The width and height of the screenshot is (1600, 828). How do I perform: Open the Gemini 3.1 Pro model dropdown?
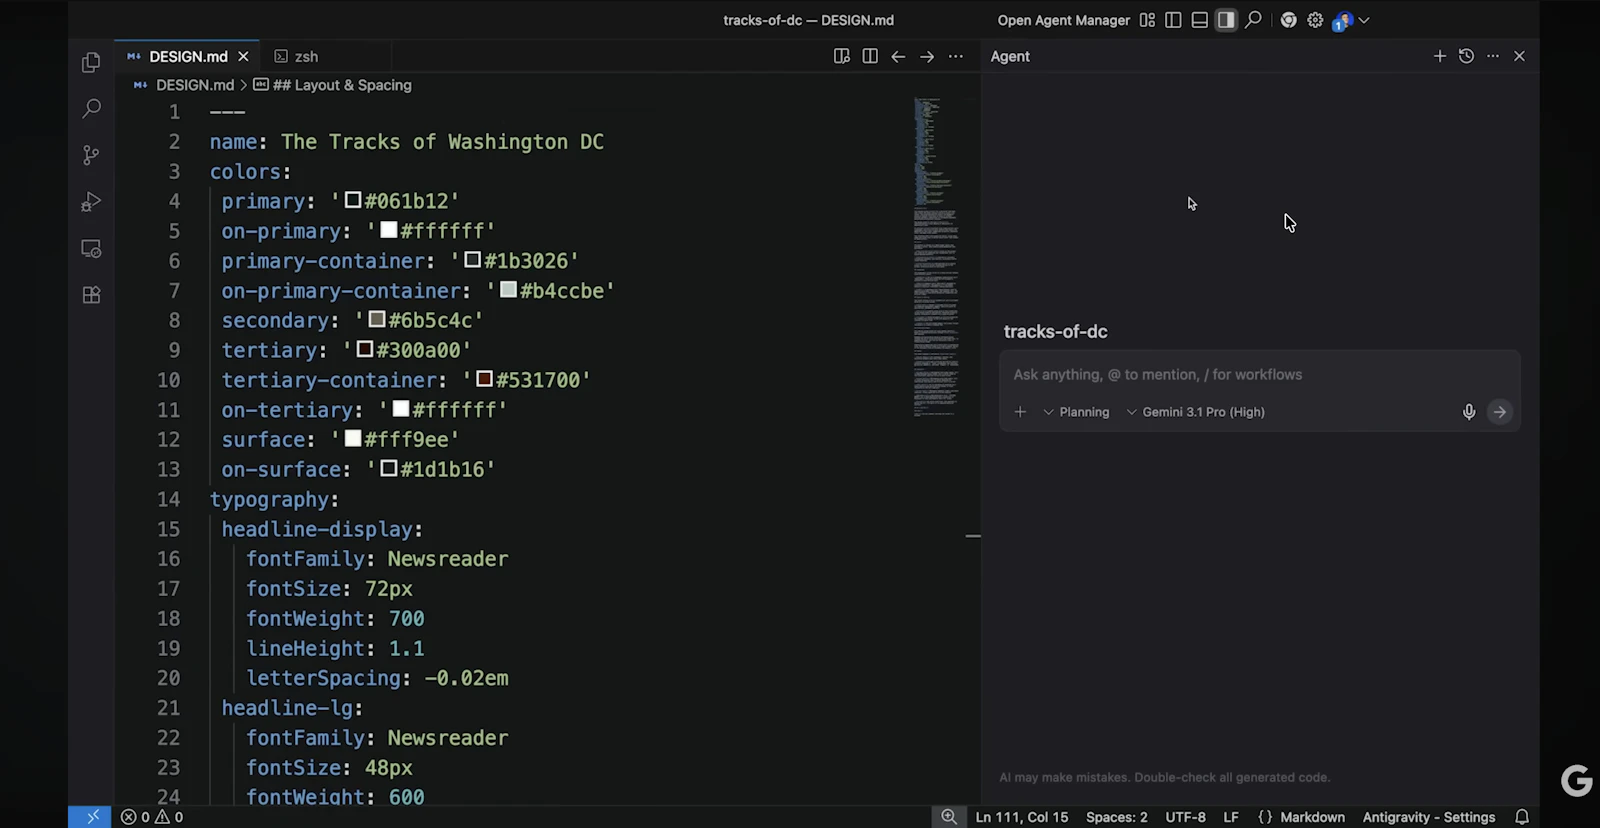[1196, 412]
